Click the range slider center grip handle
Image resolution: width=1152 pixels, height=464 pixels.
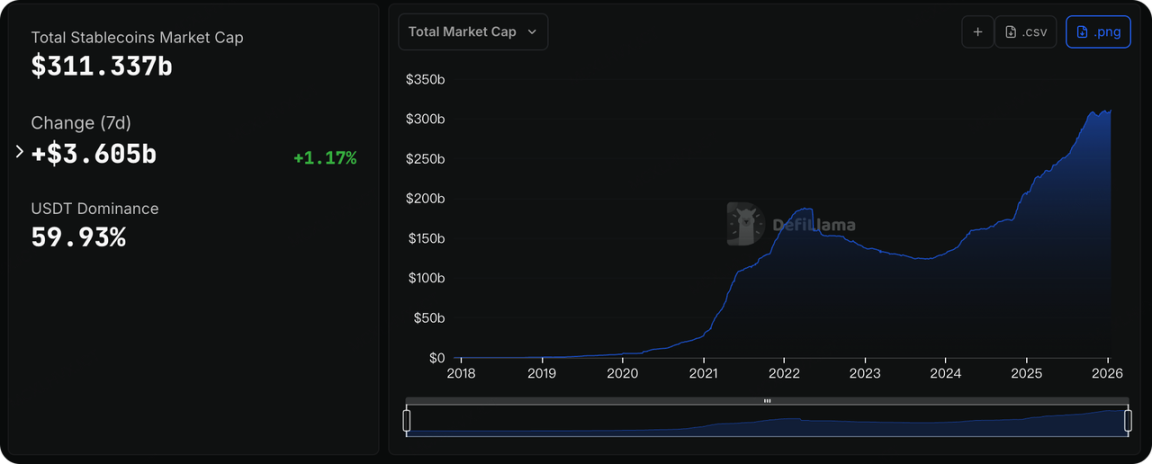click(767, 401)
